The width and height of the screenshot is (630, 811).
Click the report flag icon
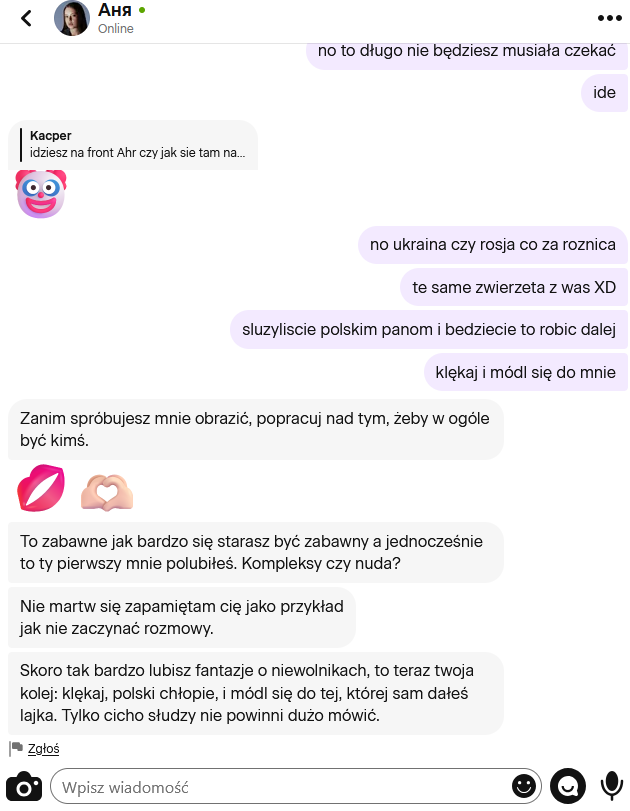click(x=16, y=748)
